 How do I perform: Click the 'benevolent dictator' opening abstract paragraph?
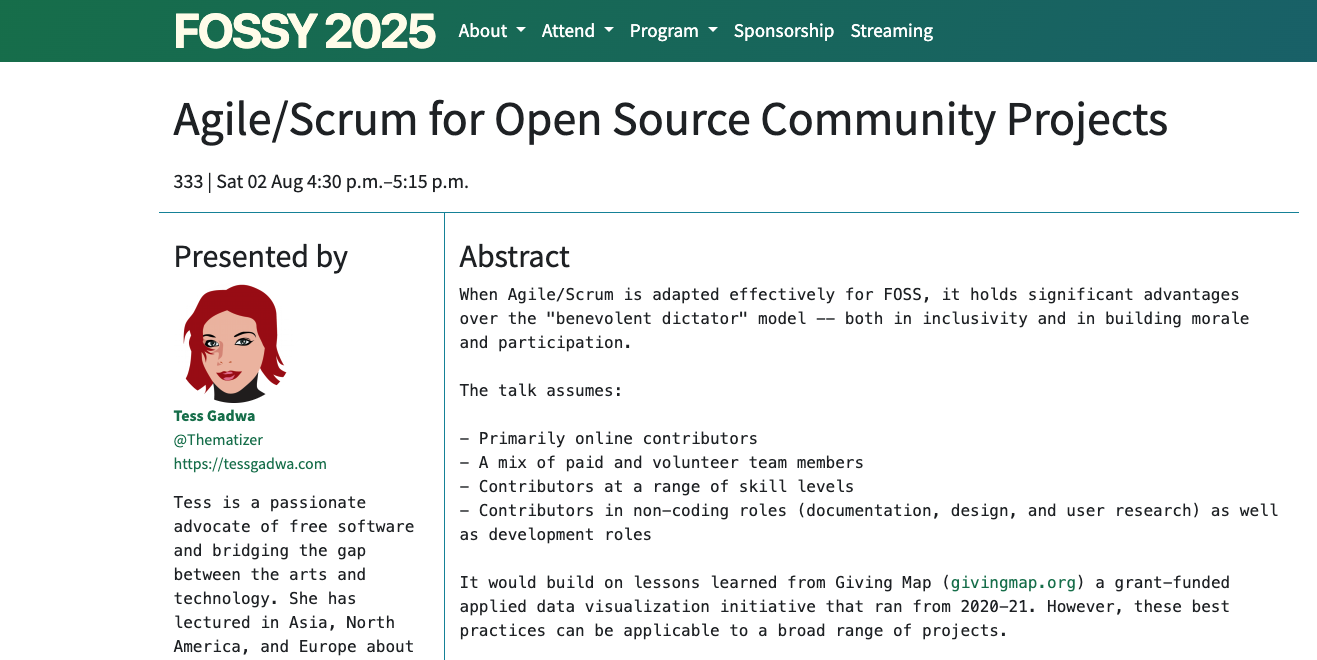tap(855, 318)
